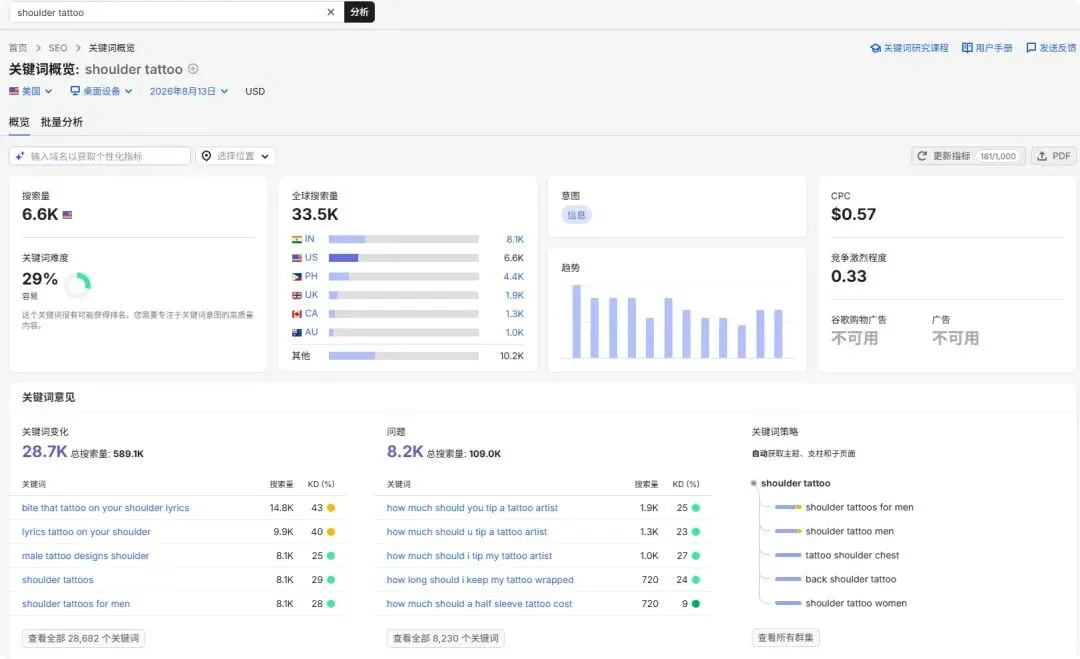Open the 8.2K questions total
The width and height of the screenshot is (1080, 659).
404,451
